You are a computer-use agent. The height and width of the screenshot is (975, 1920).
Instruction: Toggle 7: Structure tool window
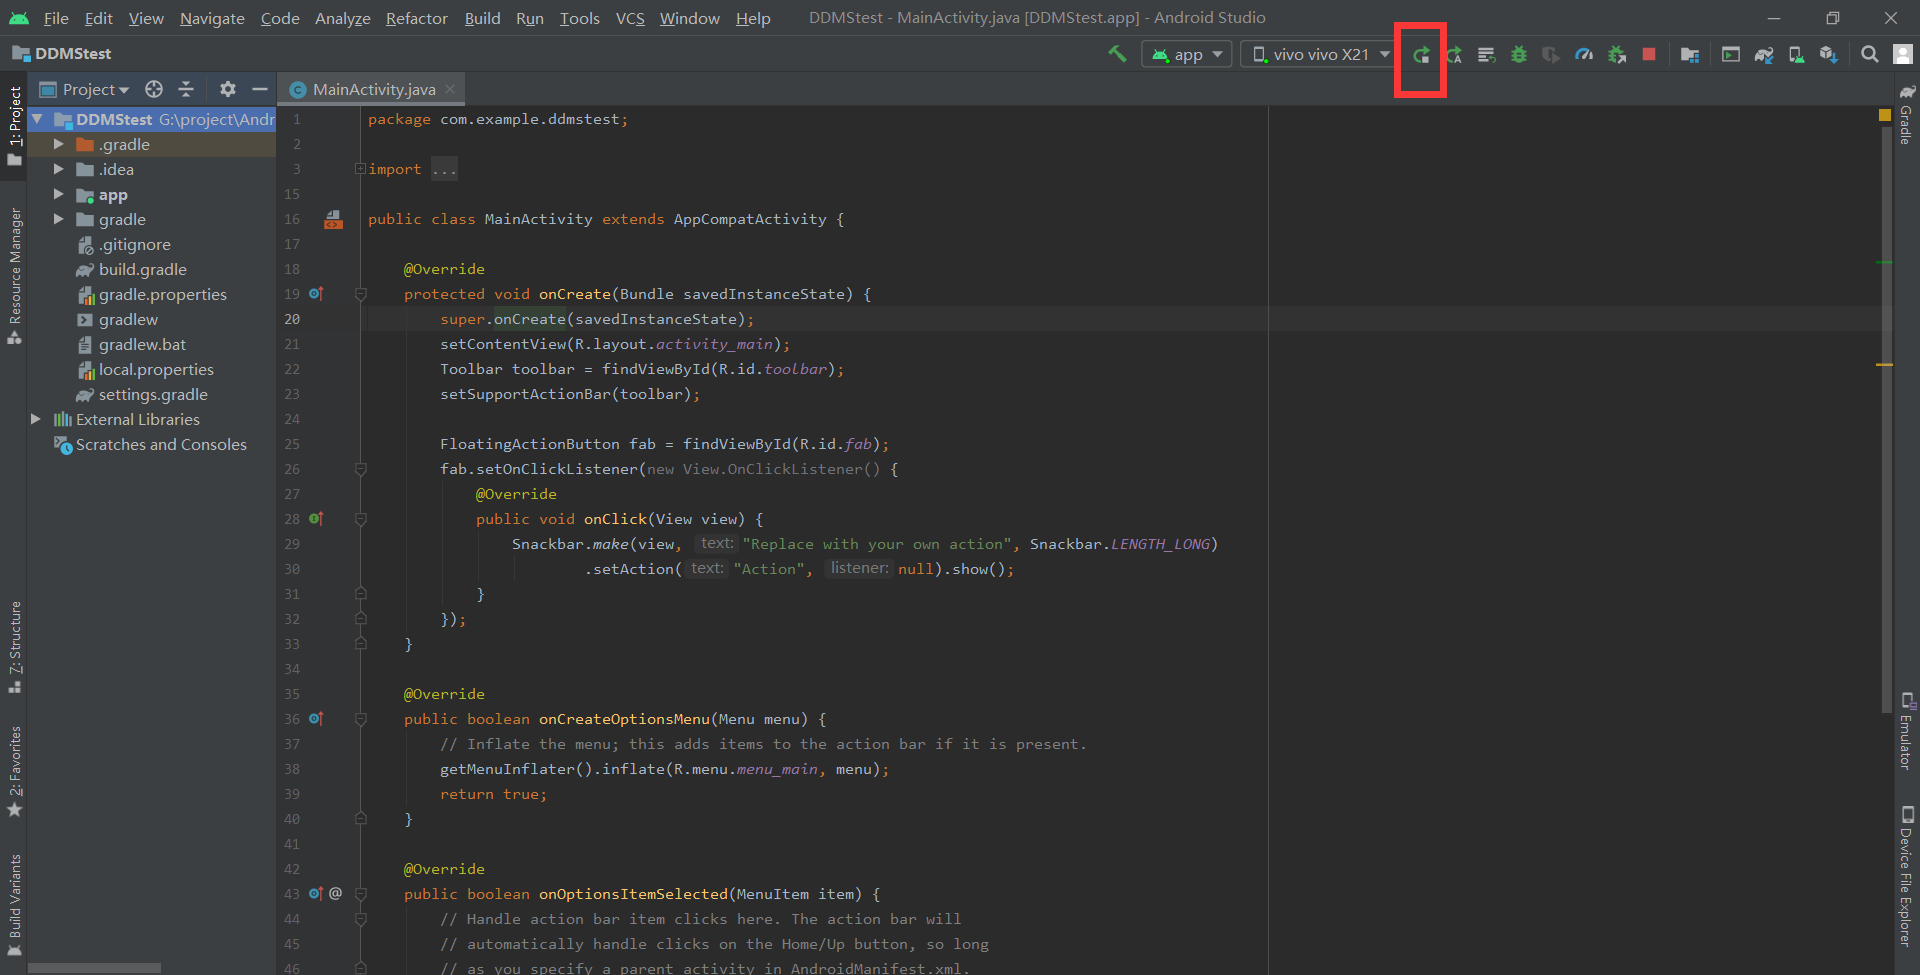[x=14, y=647]
